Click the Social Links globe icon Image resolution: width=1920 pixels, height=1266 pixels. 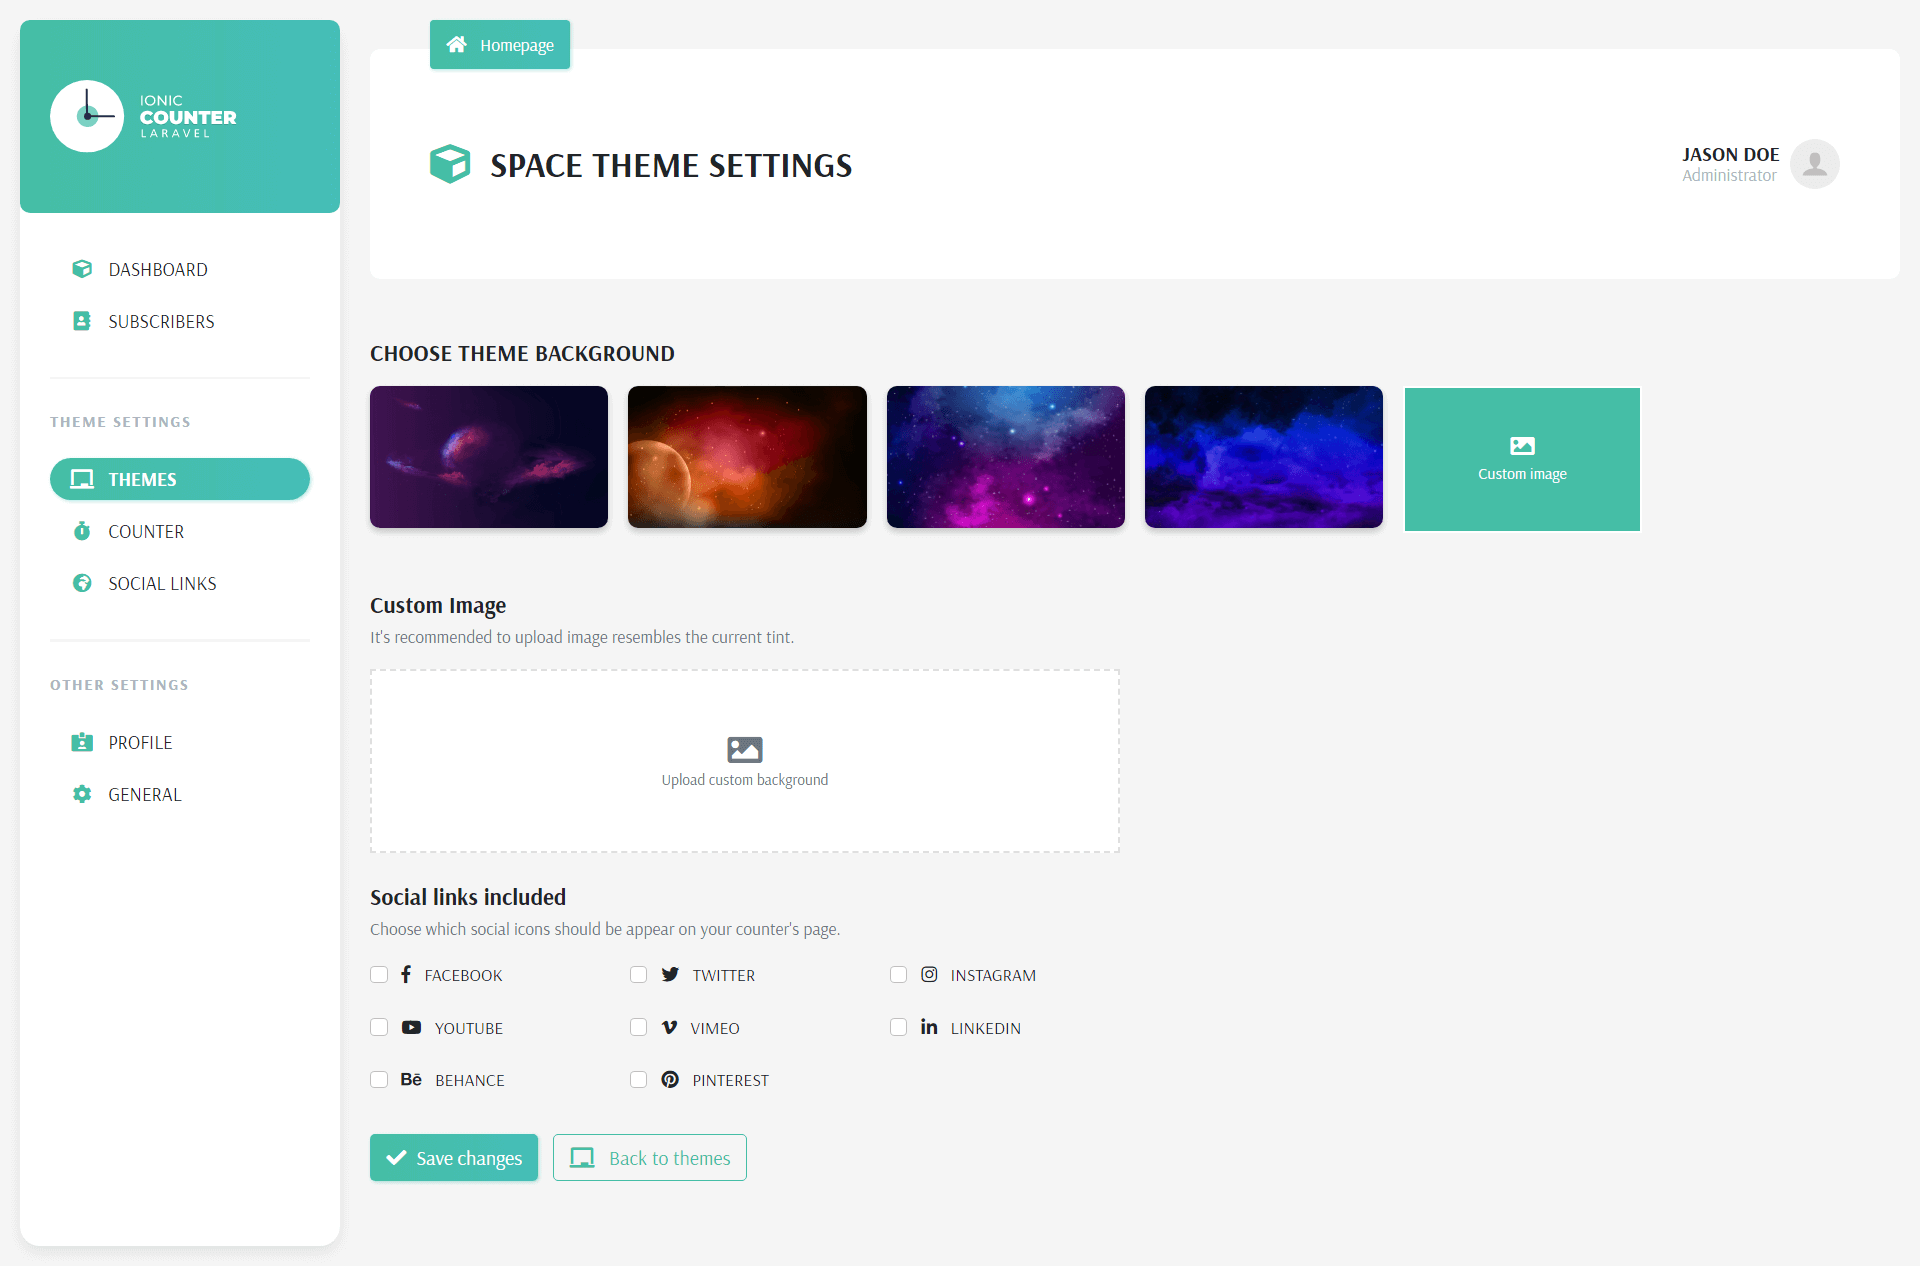click(x=82, y=583)
